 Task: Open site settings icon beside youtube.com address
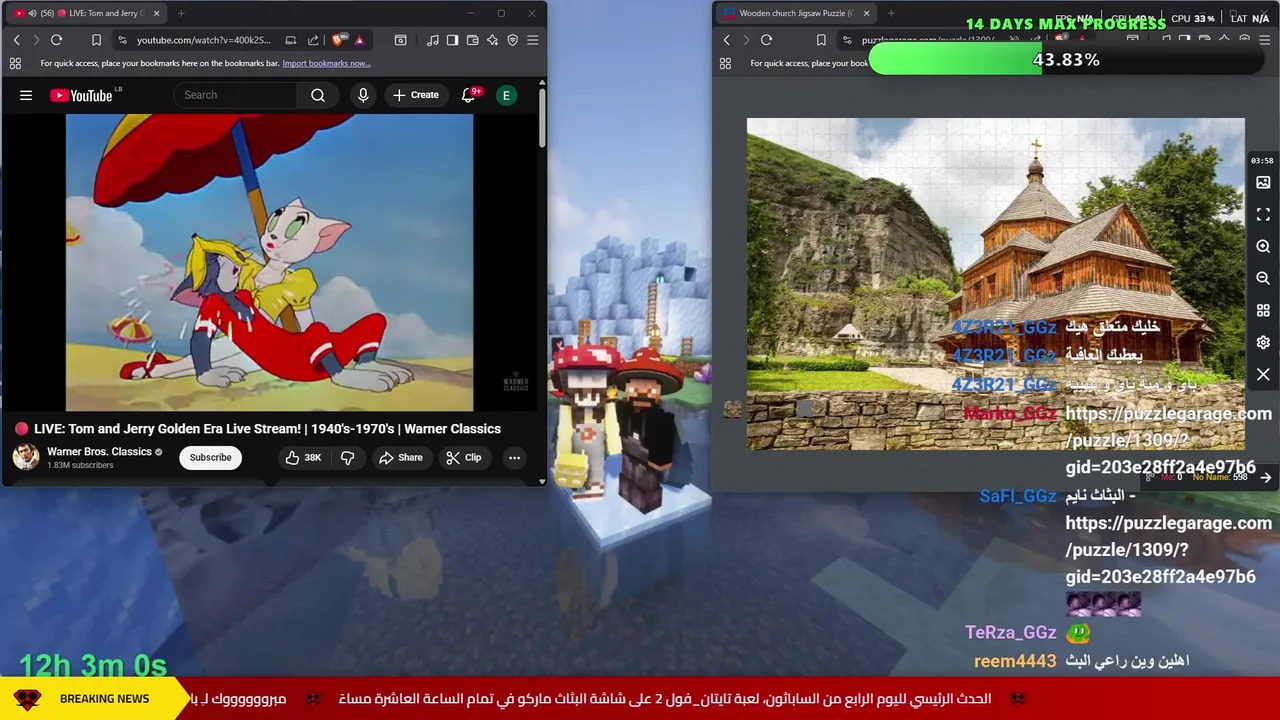[x=122, y=40]
